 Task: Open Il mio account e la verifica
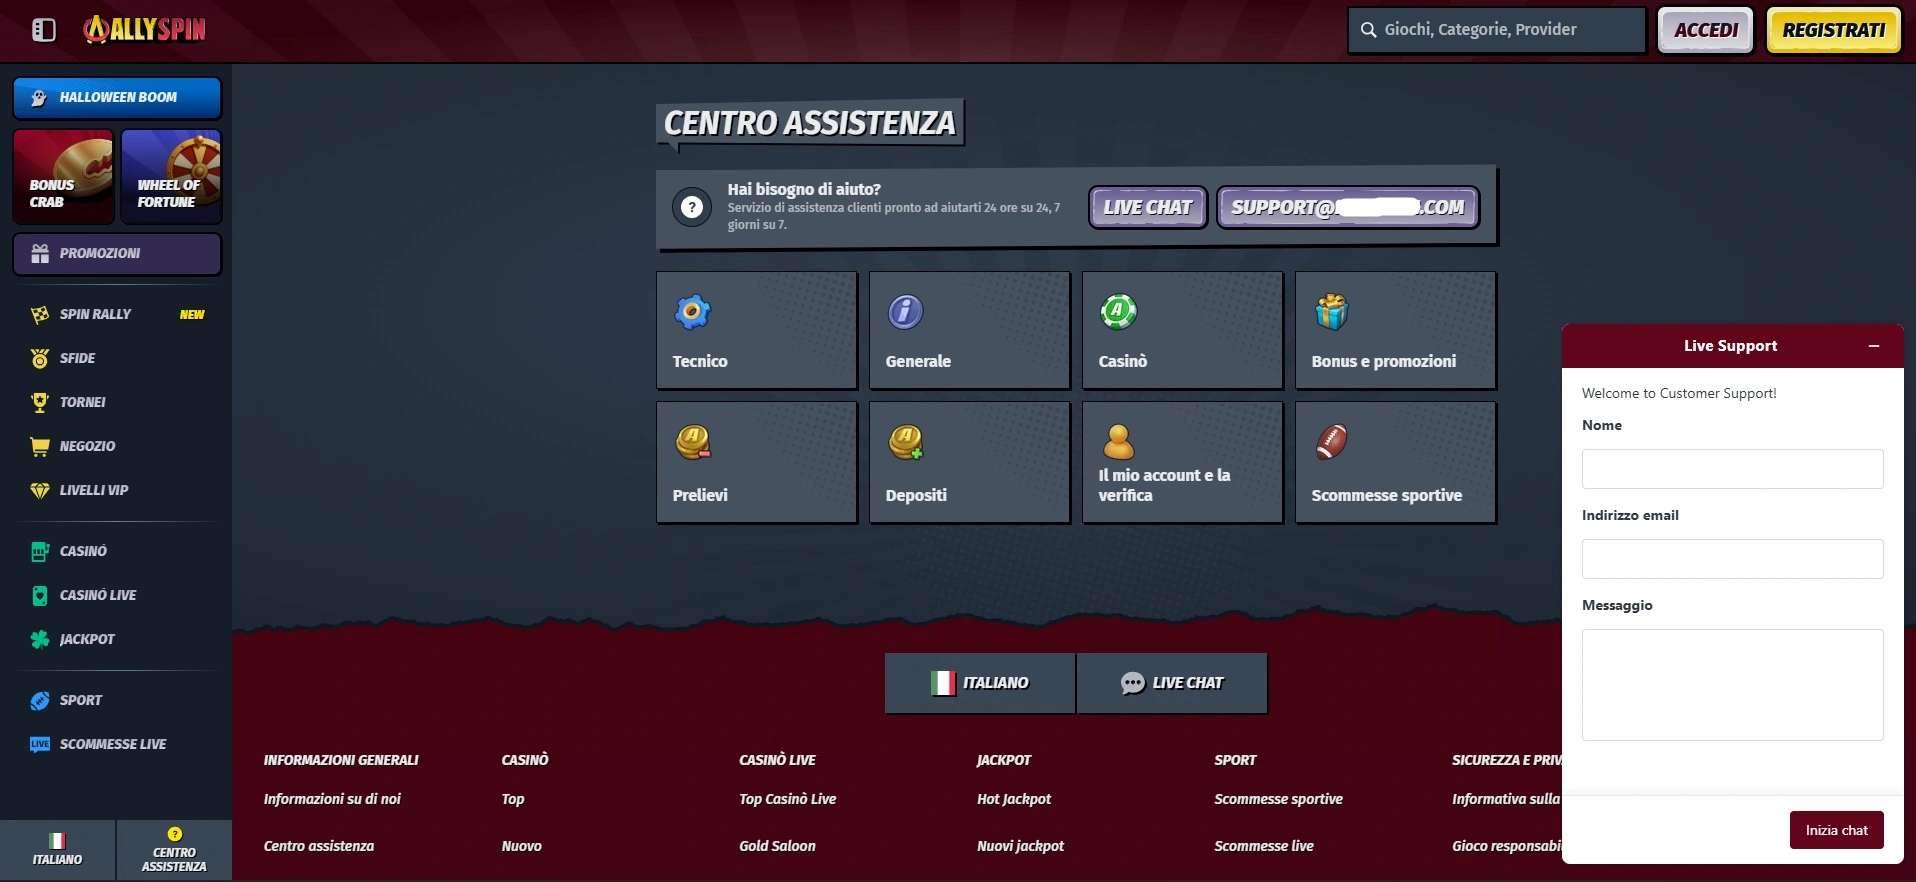1183,462
